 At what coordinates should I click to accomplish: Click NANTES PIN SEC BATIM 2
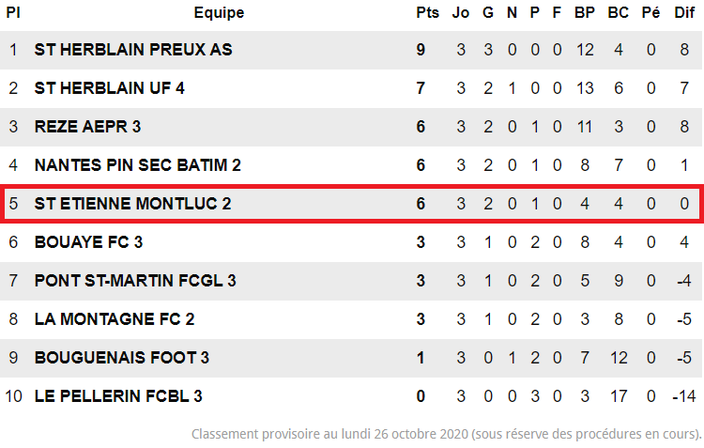click(x=138, y=165)
